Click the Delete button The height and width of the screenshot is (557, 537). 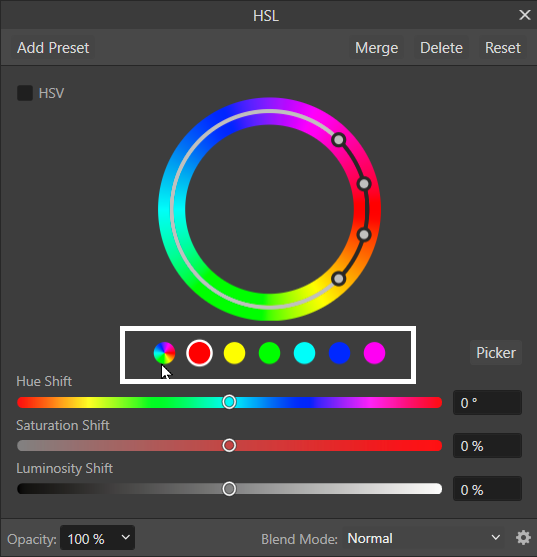(x=441, y=48)
